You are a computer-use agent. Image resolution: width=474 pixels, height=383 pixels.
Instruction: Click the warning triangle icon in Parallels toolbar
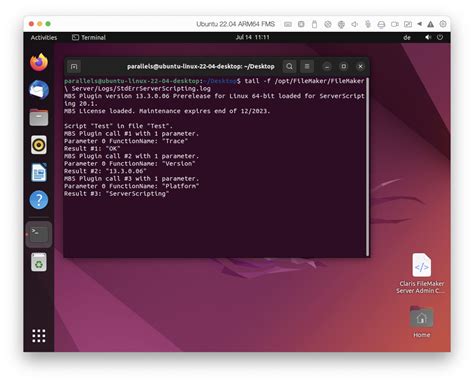pos(430,24)
